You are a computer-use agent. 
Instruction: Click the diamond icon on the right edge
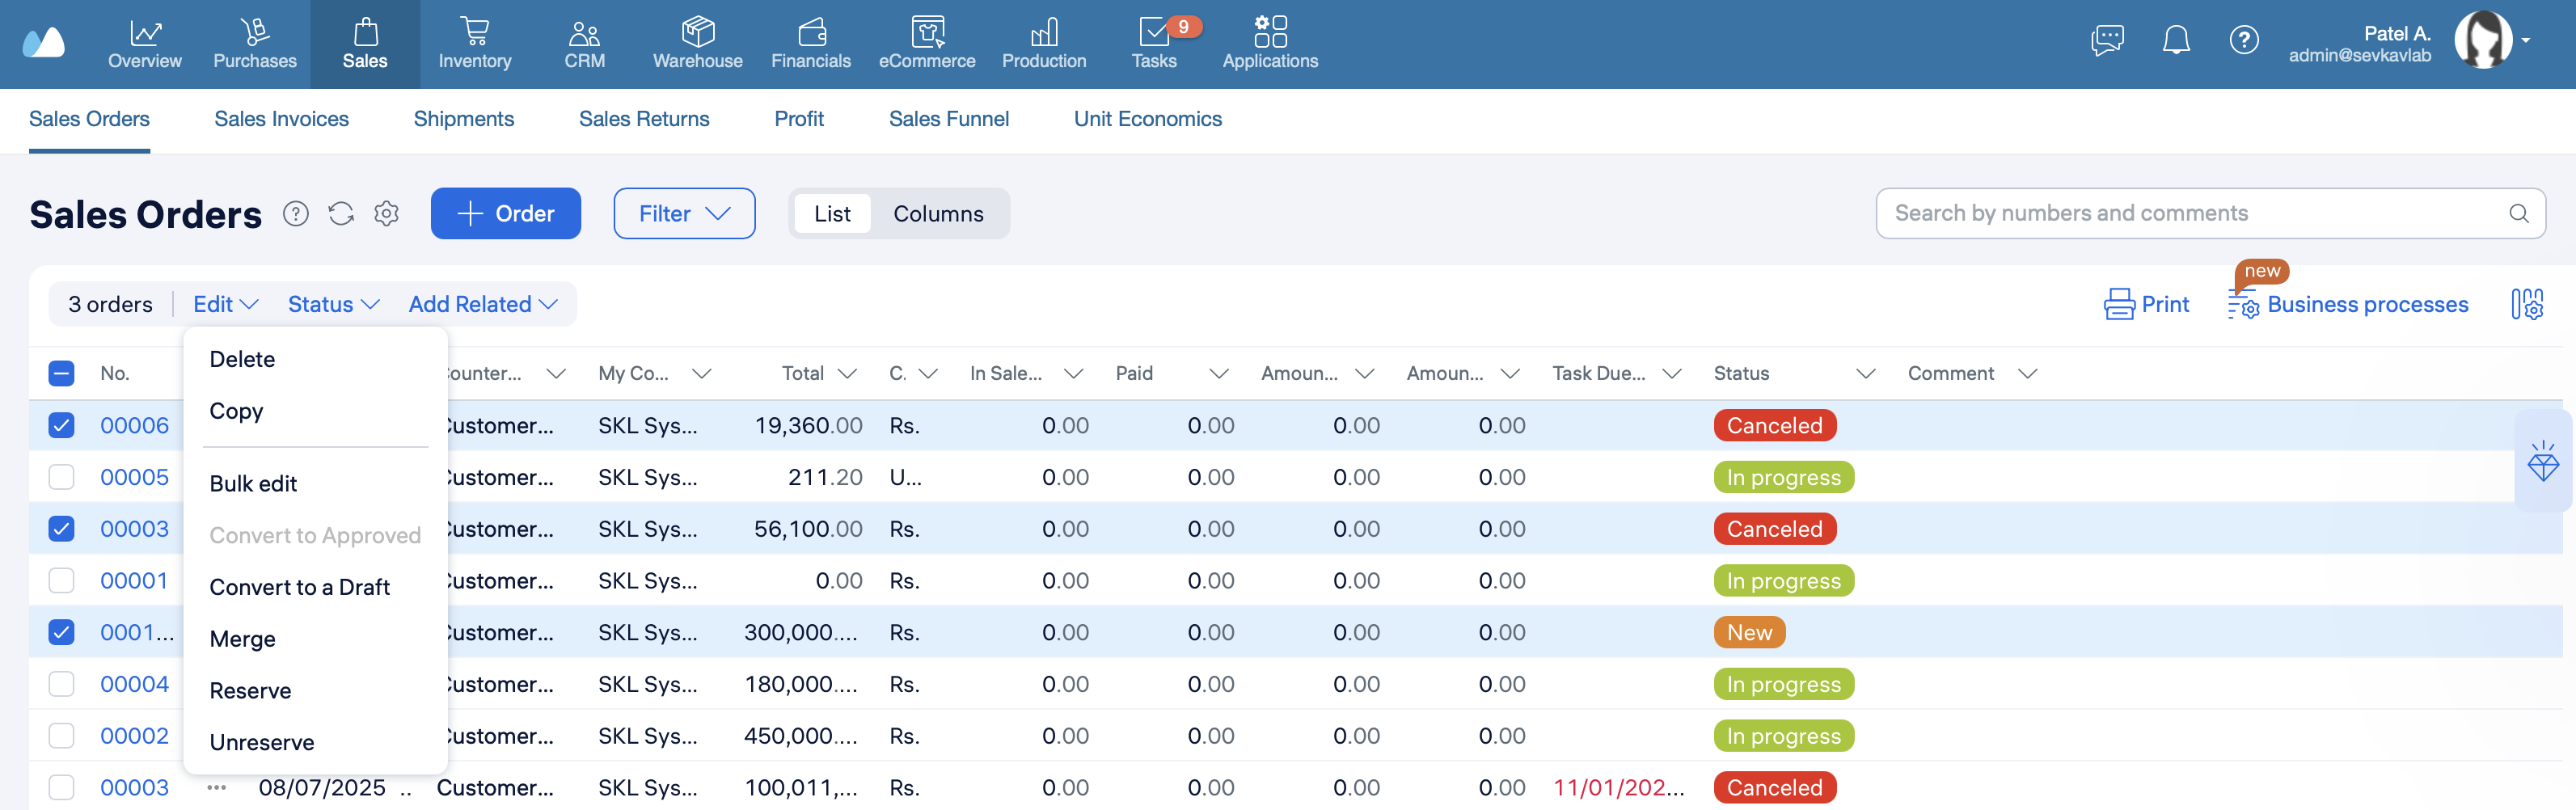(x=2543, y=461)
